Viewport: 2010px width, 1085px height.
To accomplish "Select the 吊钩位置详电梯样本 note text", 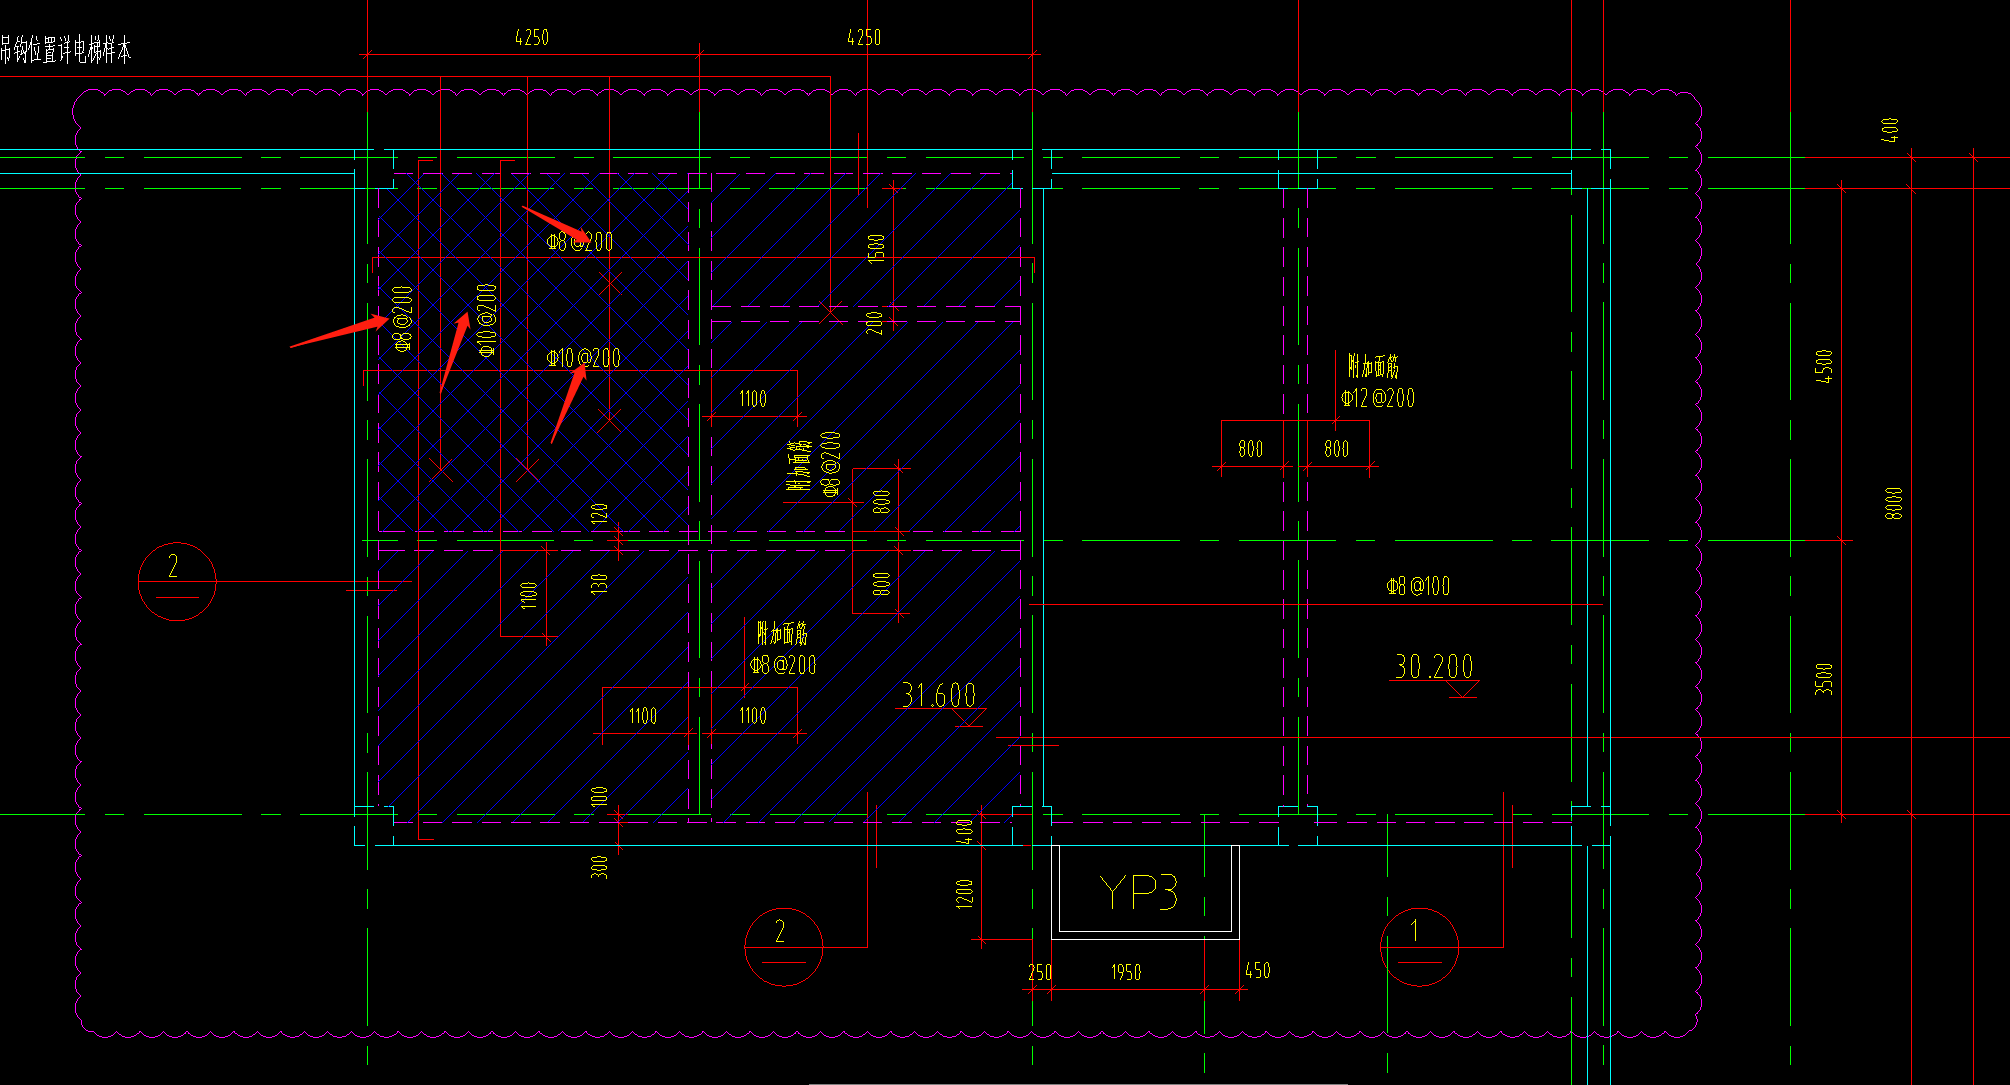I will point(66,49).
